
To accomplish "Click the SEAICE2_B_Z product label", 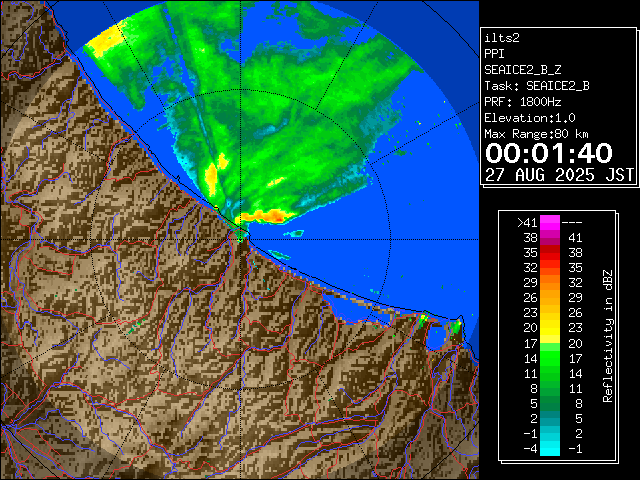I will click(x=526, y=70).
